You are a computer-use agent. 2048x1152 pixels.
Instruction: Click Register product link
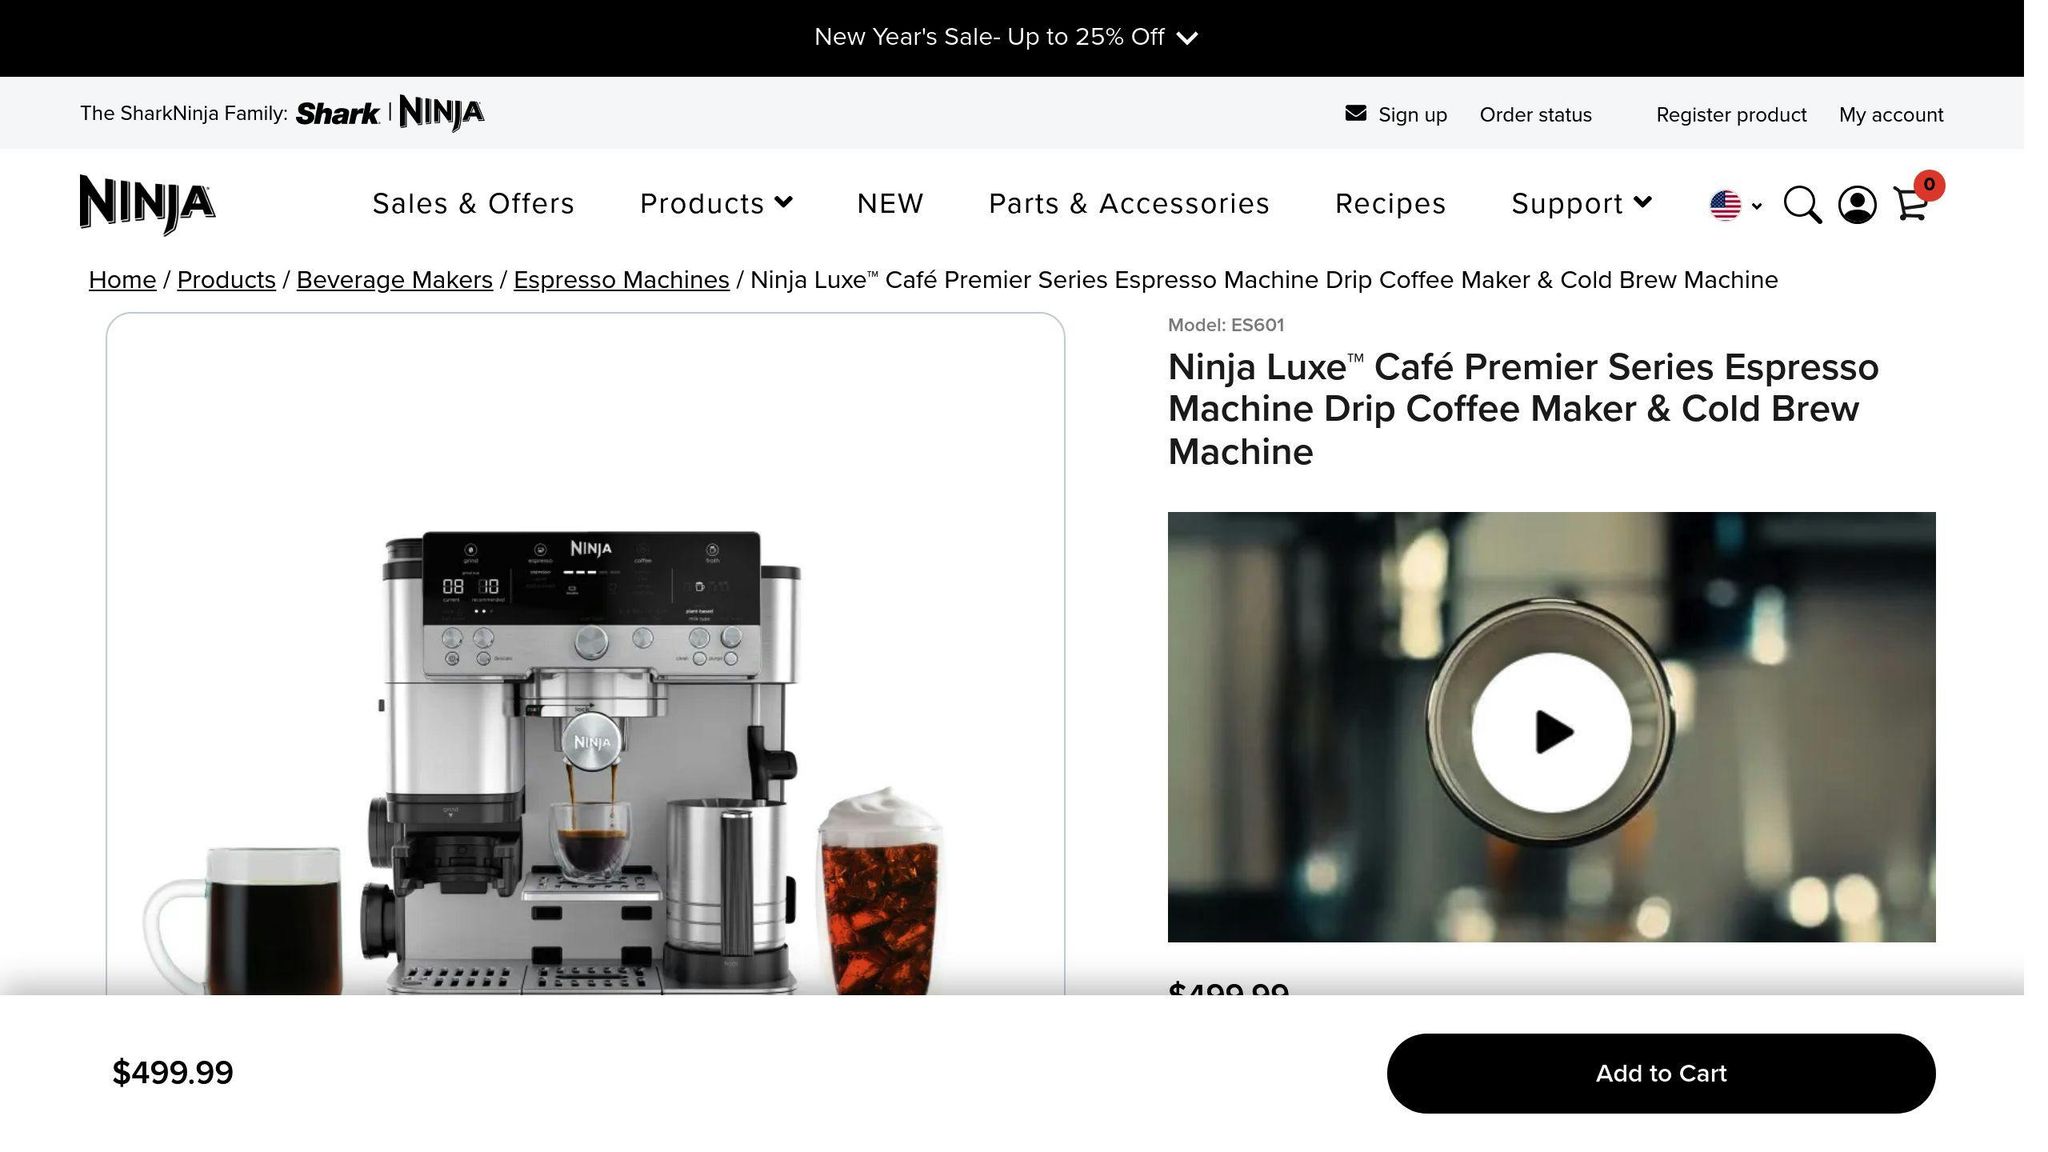[1731, 114]
